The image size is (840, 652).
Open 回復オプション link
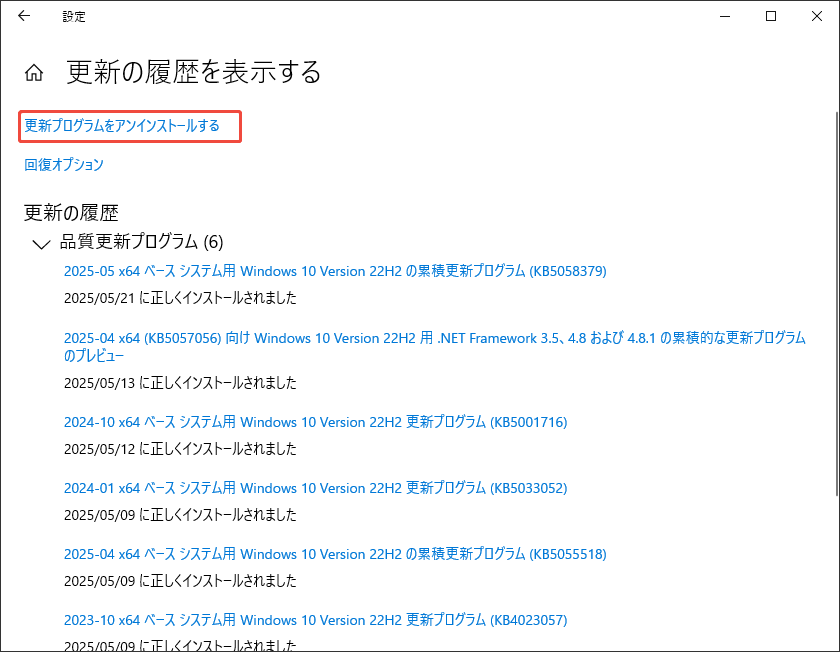(x=64, y=164)
